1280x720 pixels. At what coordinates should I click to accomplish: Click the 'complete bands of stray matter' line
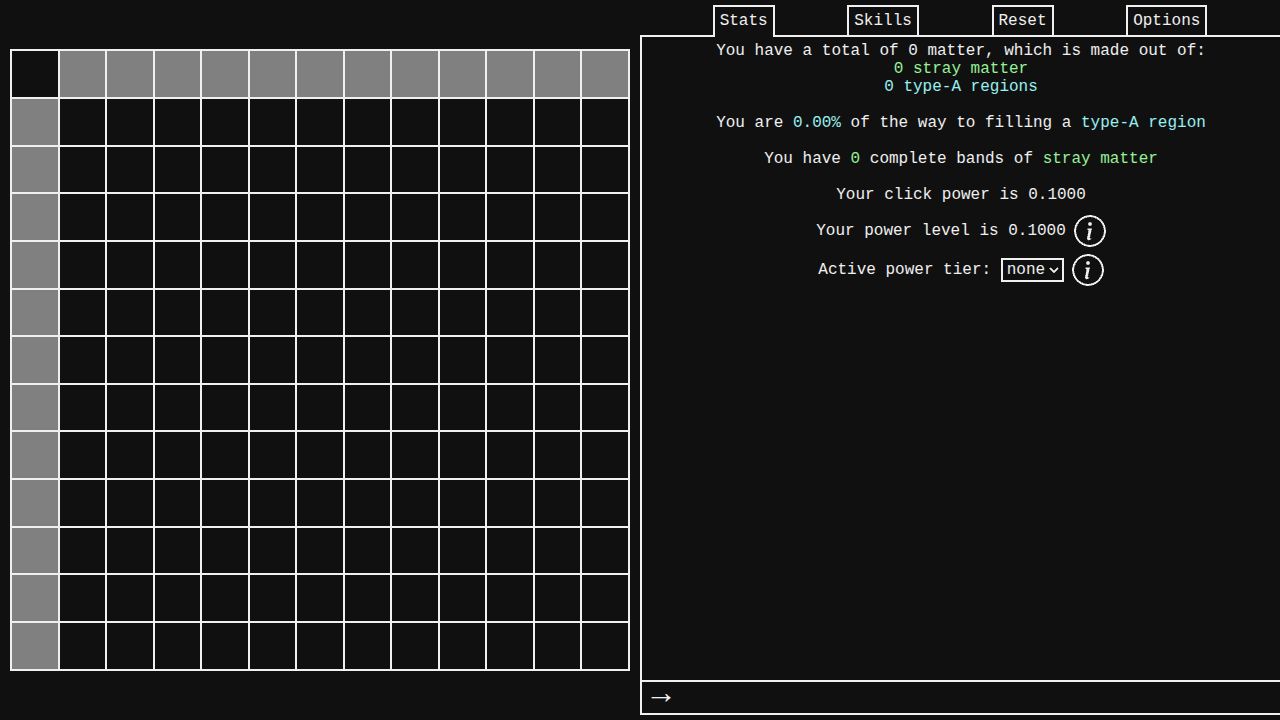click(x=961, y=158)
